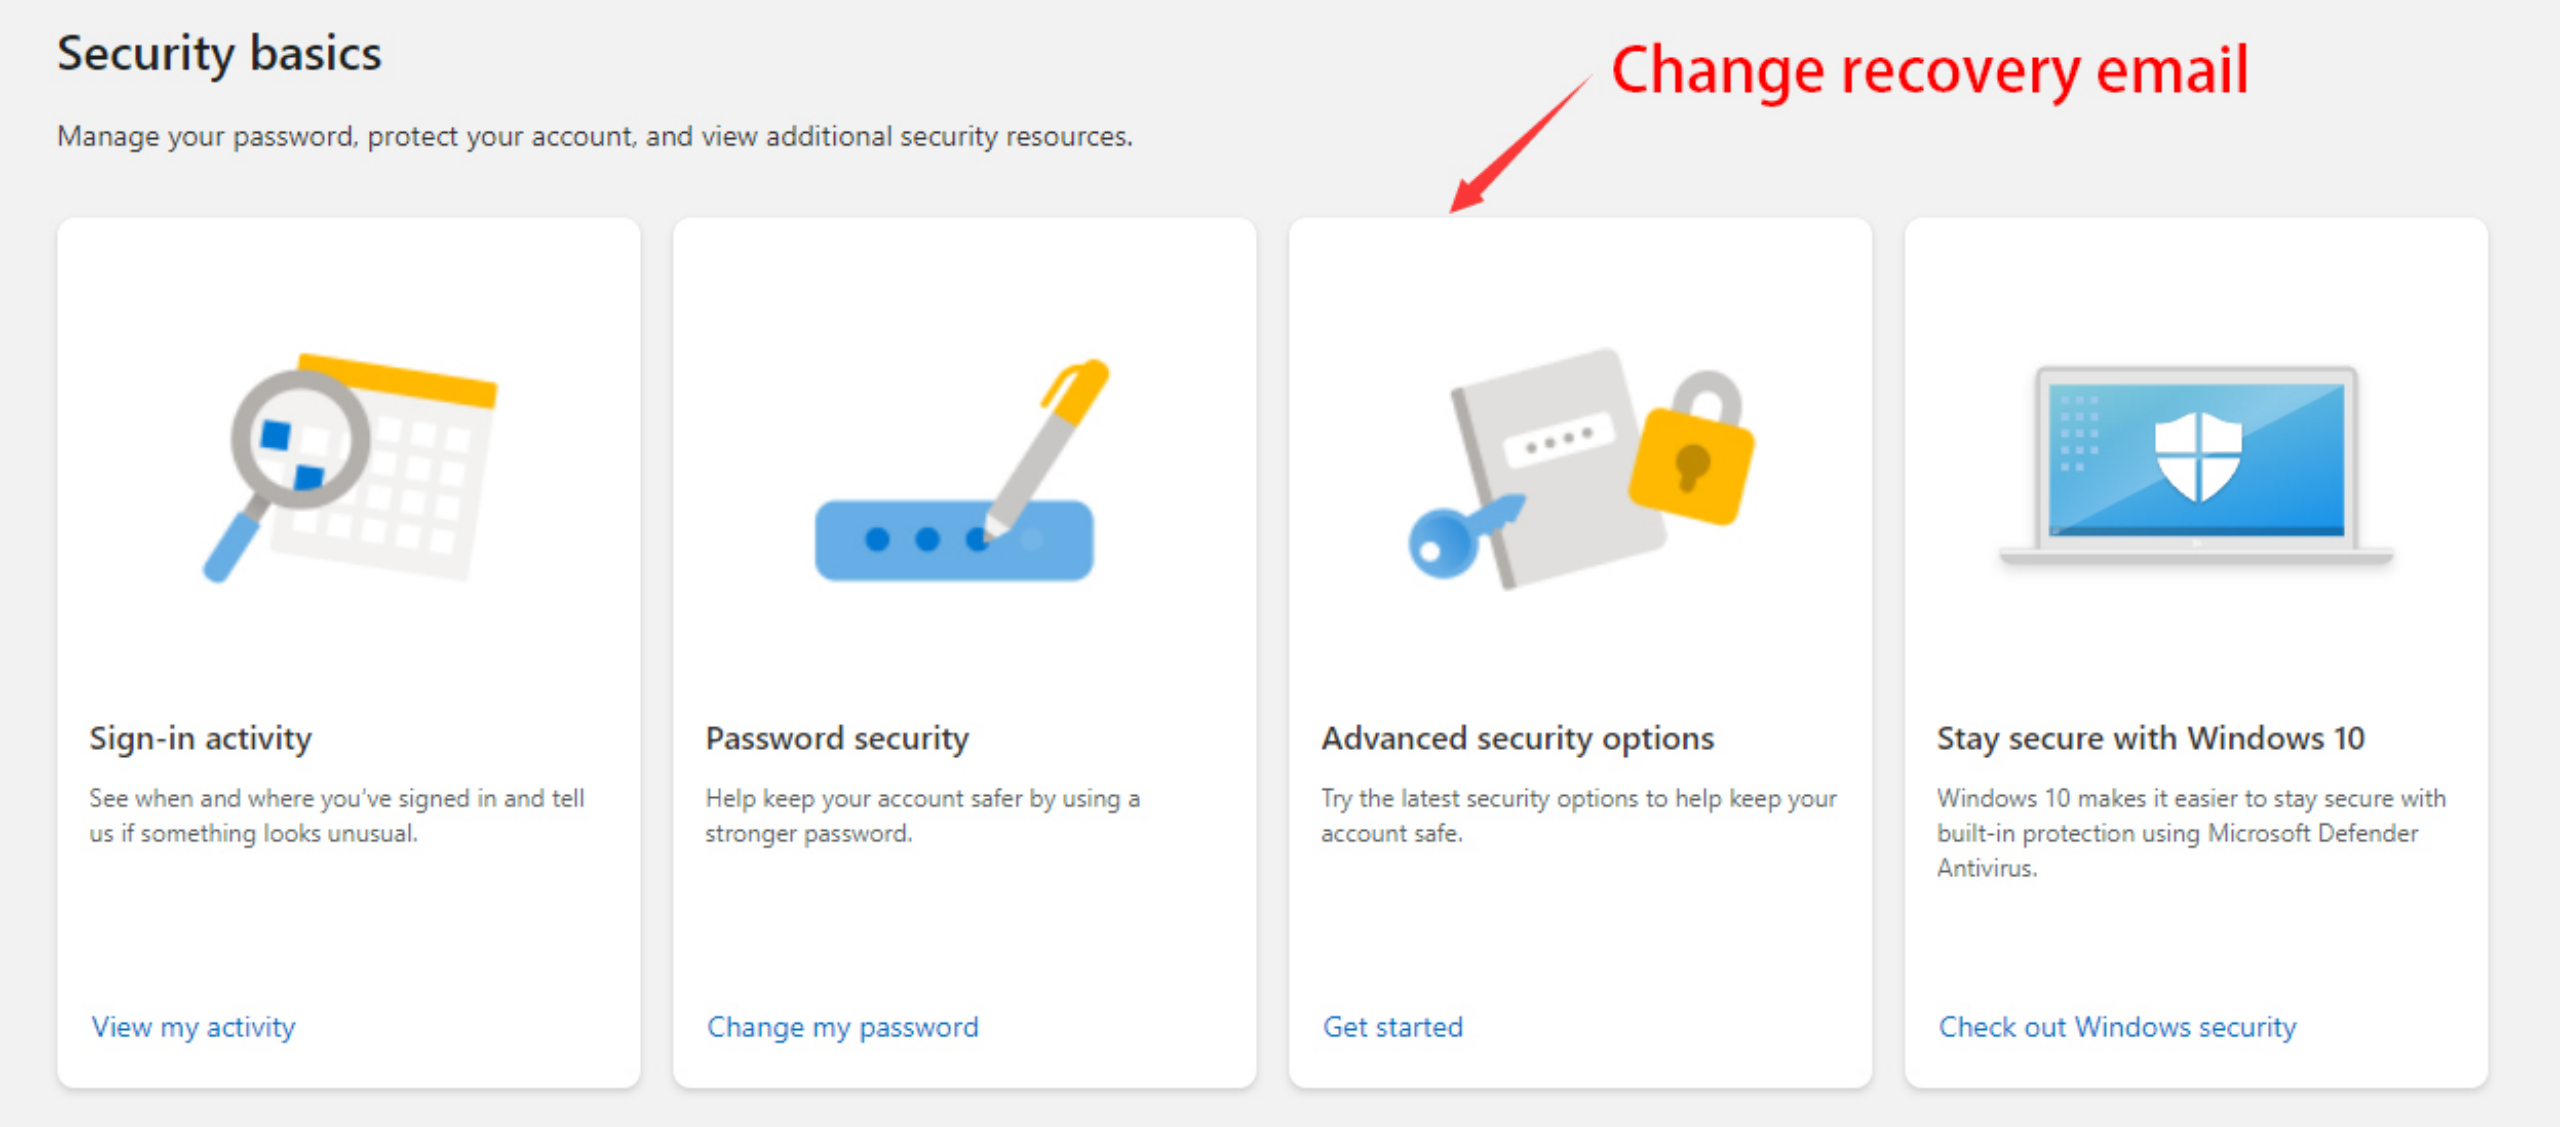Click the red Change recovery email annotation
The image size is (2560, 1127).
pyautogui.click(x=1929, y=70)
